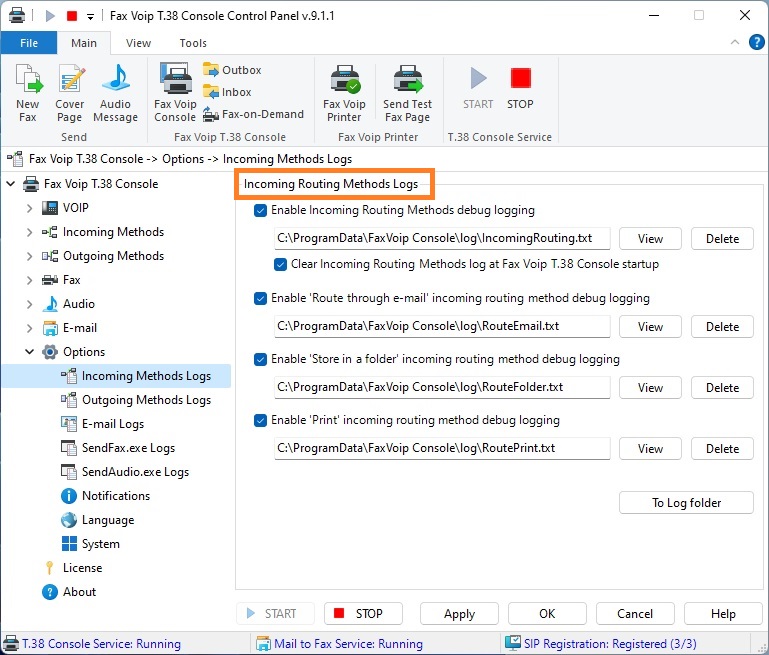Select Outgoing Methods tree node
769x655 pixels.
point(113,256)
